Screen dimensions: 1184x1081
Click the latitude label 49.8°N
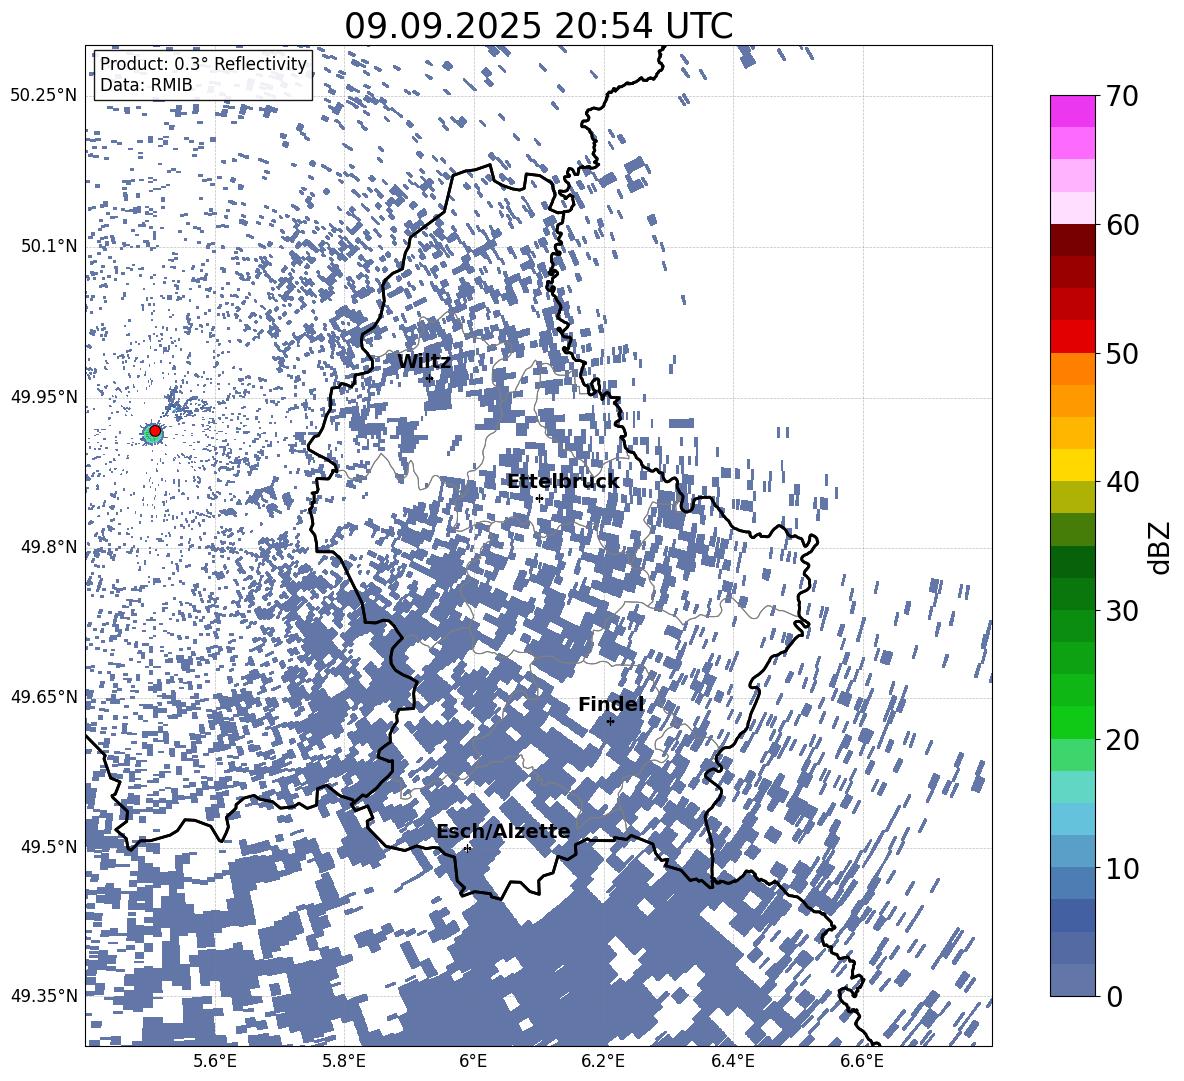[48, 547]
